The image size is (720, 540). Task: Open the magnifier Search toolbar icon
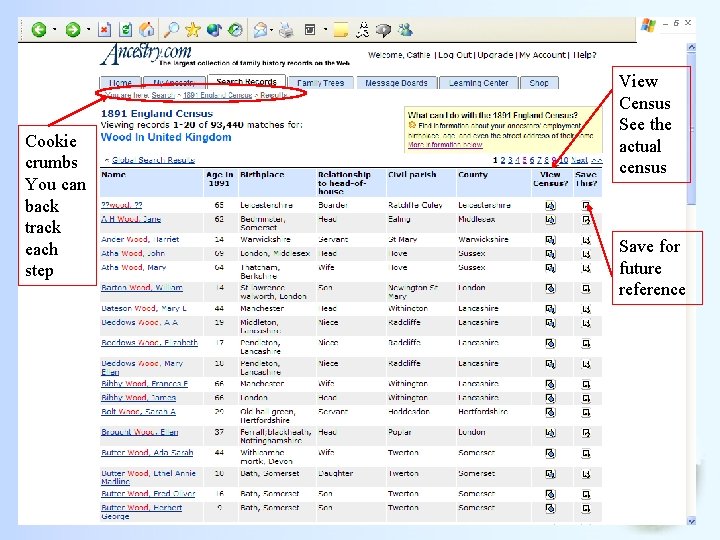point(171,30)
